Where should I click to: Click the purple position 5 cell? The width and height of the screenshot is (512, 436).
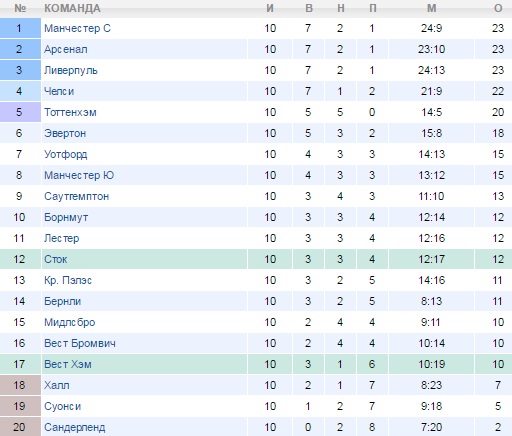pyautogui.click(x=20, y=112)
